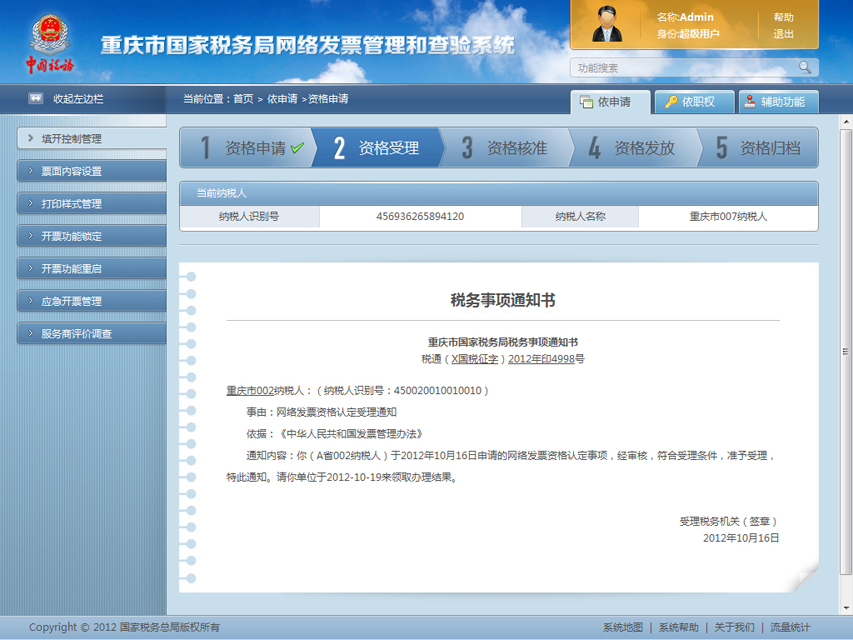Screen dimensions: 853x640
Task: Click taxpayer name 重庆市007纳税人
Action: pyautogui.click(x=728, y=217)
